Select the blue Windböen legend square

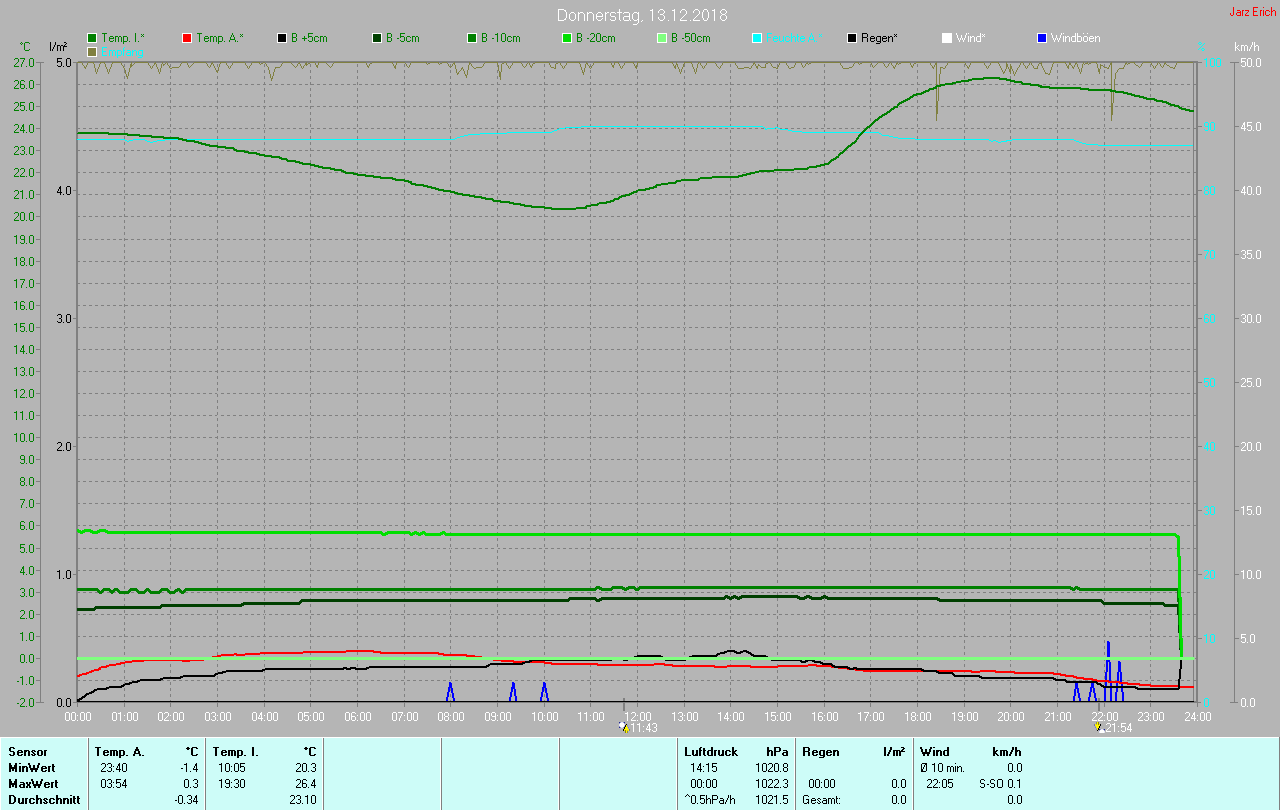pos(1042,38)
